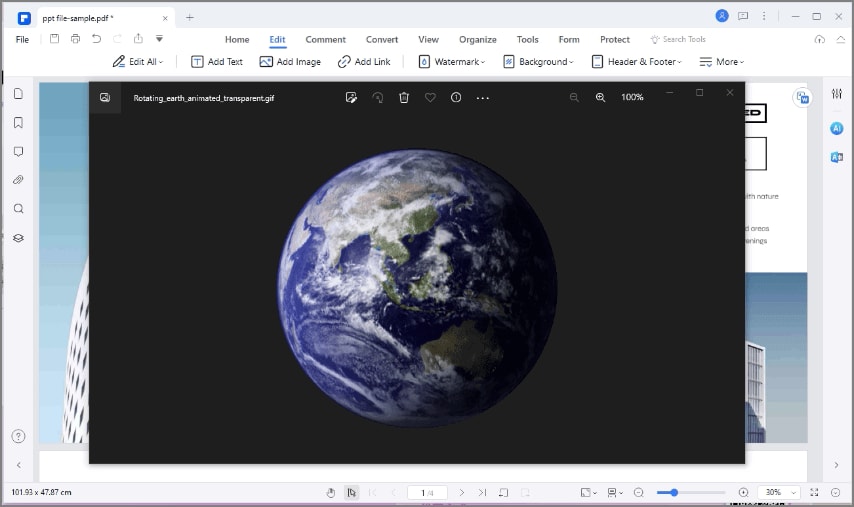Delete the GIF with trash icon
Viewport: 854px width, 507px height.
coord(404,97)
